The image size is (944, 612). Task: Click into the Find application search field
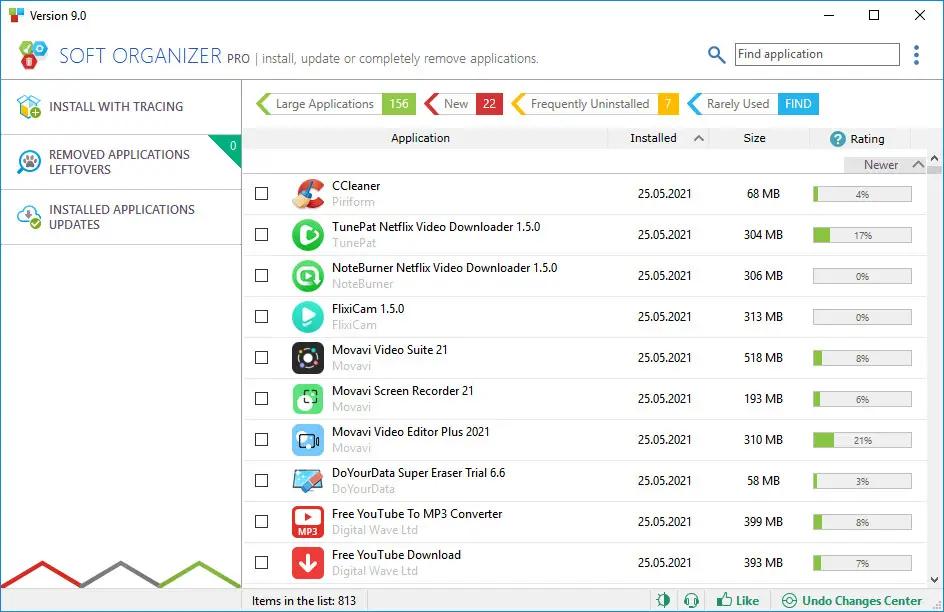pyautogui.click(x=816, y=55)
